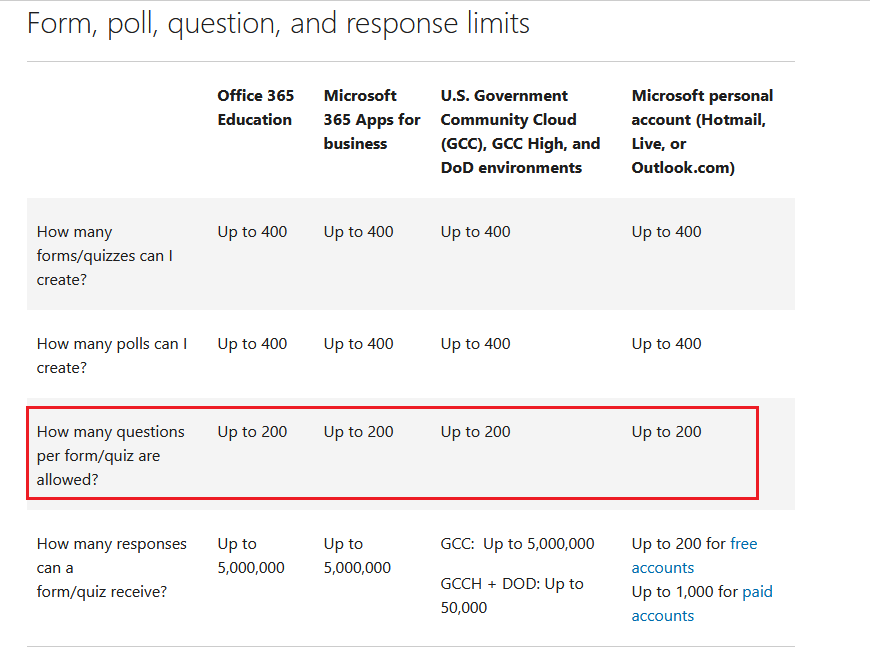The image size is (870, 662).
Task: Click 'Up to 1,000 for' paid accounts text
Action: [x=684, y=592]
